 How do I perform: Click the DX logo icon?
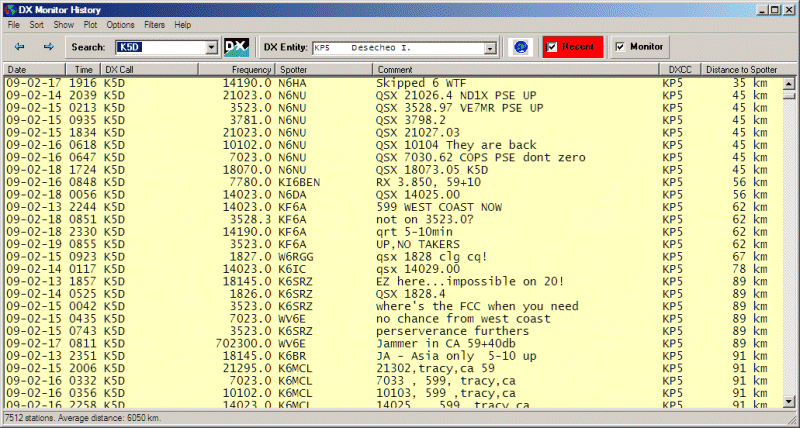click(236, 47)
